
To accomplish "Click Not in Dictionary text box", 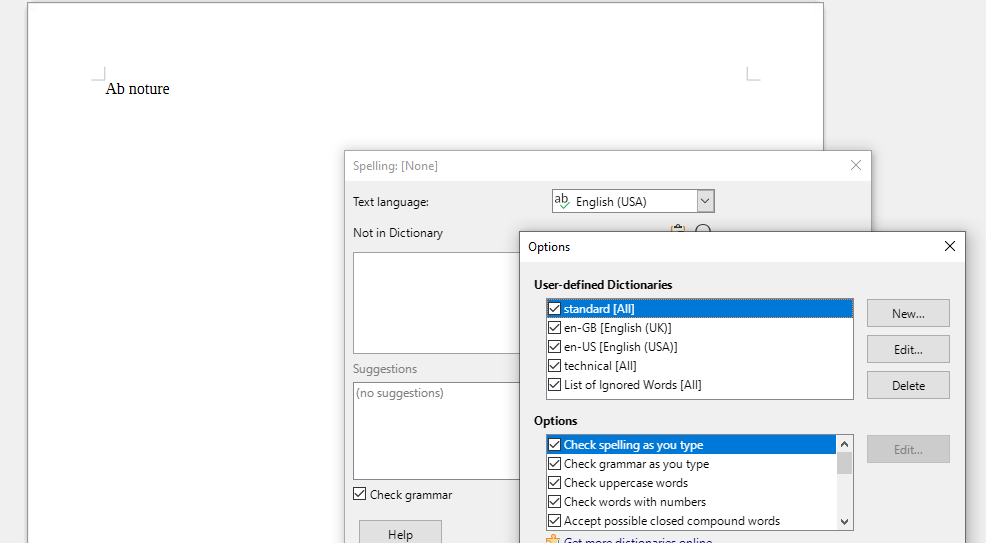I will coord(436,303).
